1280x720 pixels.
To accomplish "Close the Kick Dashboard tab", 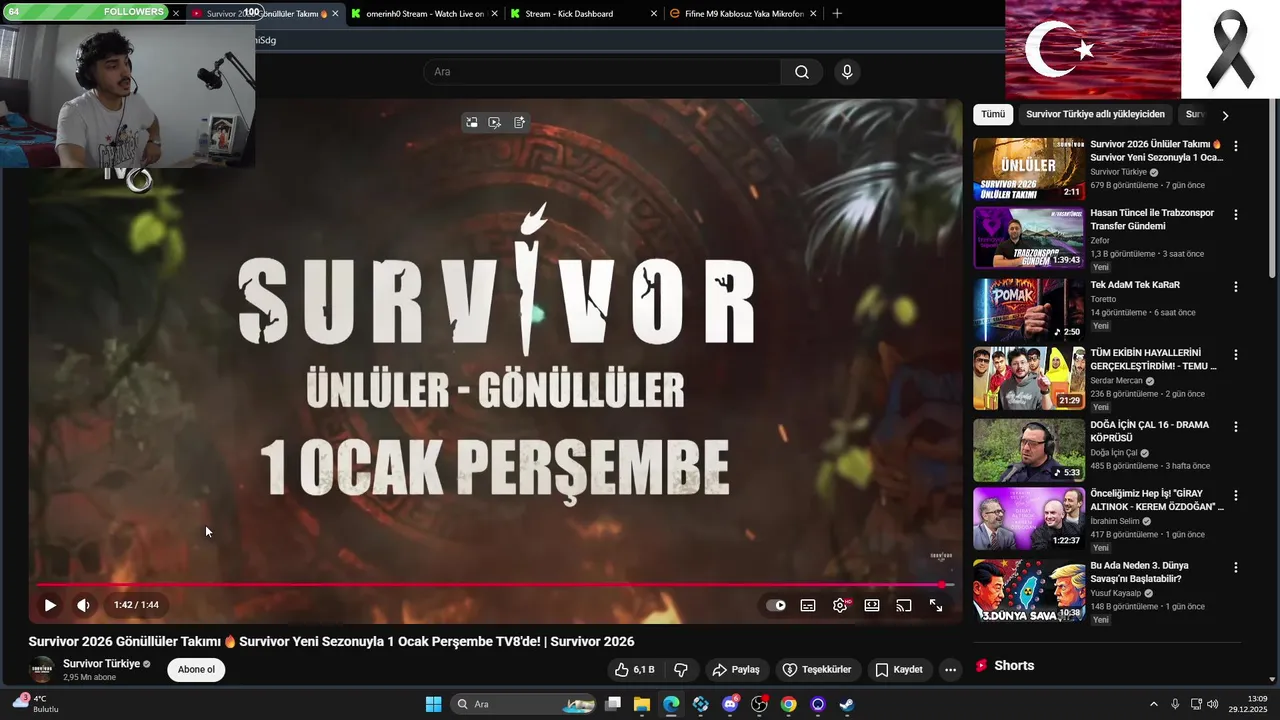I will pyautogui.click(x=654, y=14).
